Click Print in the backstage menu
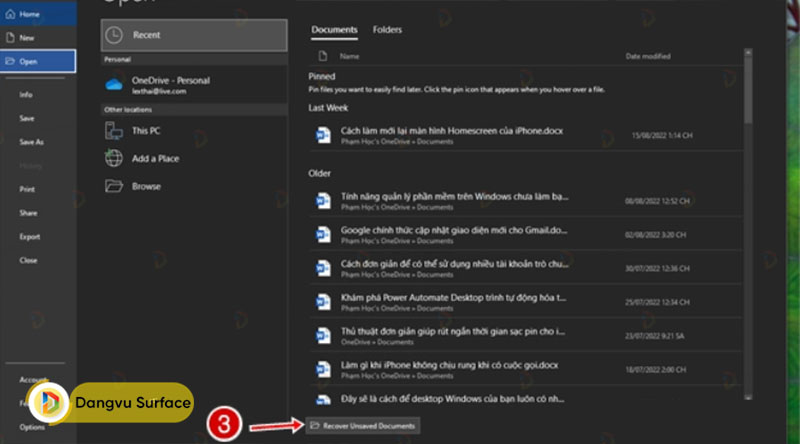 [27, 189]
